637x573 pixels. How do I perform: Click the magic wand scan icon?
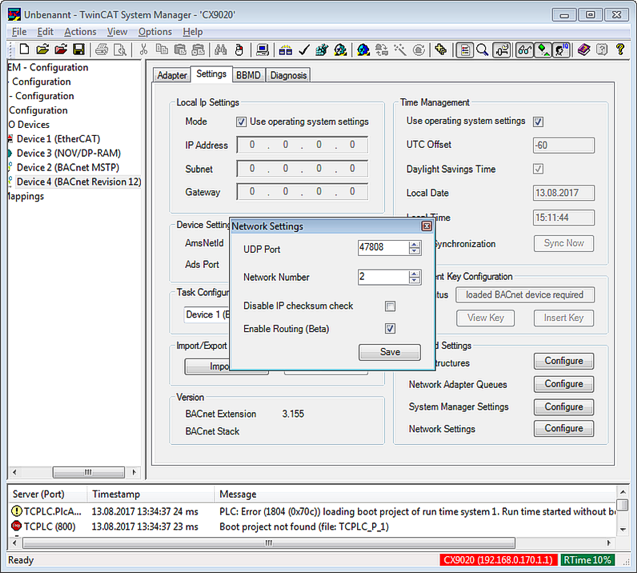(400, 50)
